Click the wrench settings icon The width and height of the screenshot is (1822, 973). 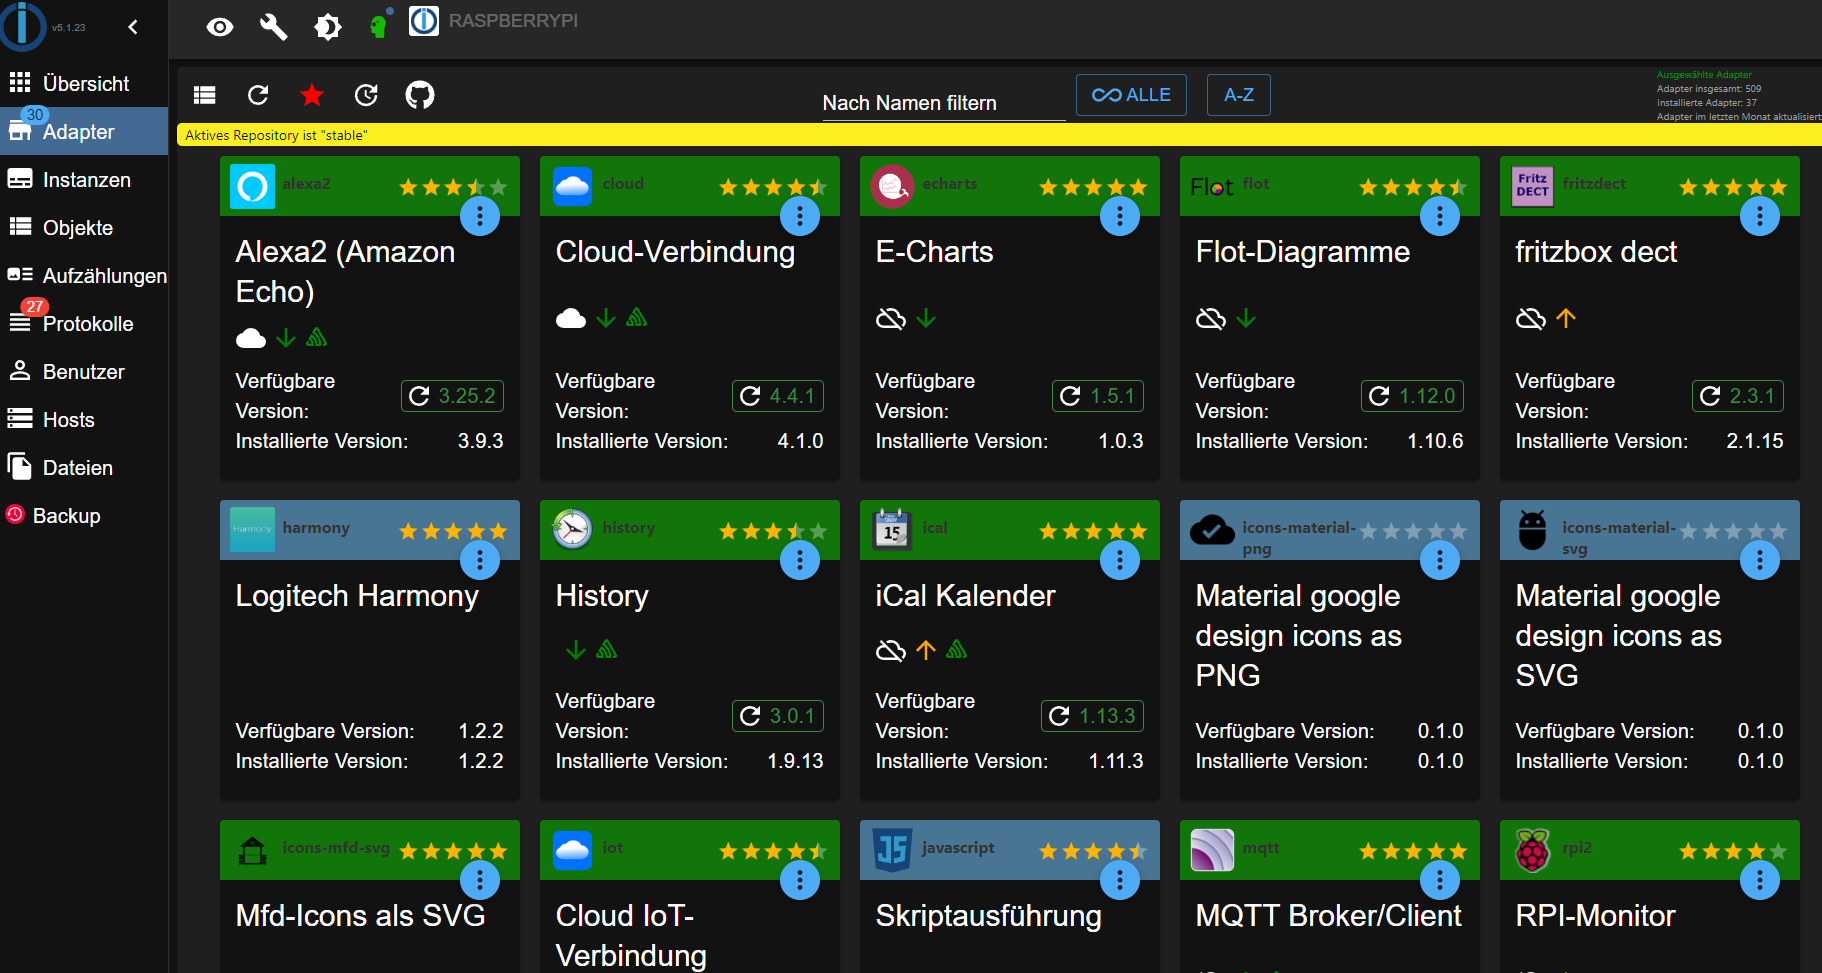(273, 27)
